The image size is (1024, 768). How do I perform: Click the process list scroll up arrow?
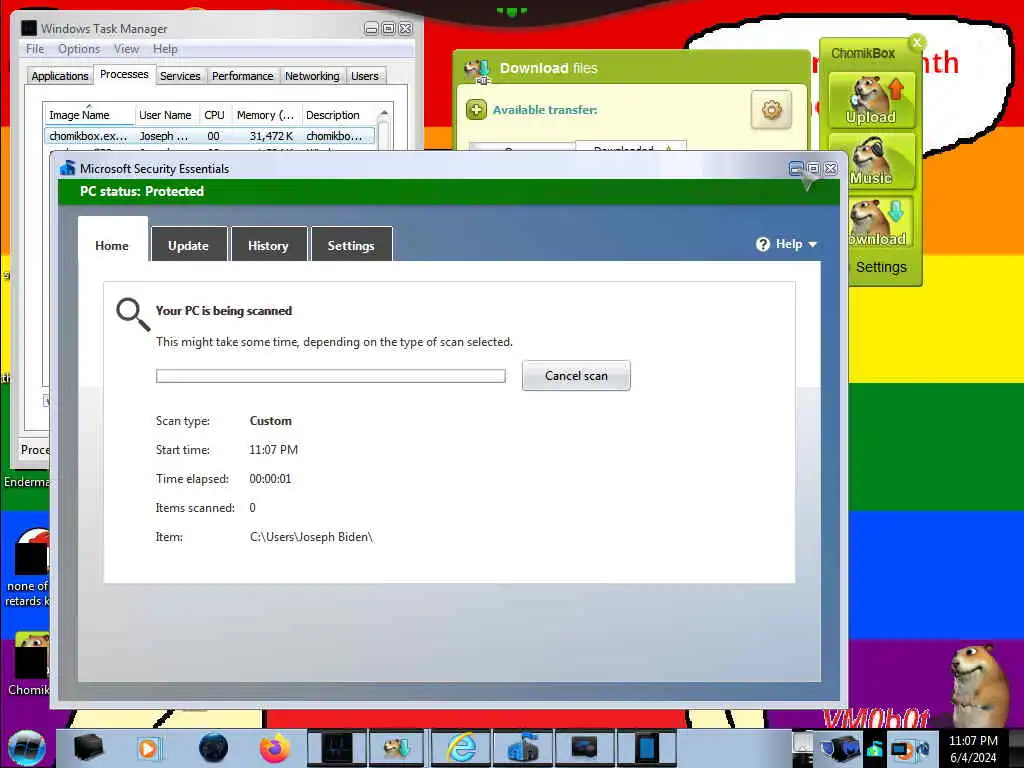click(x=384, y=114)
